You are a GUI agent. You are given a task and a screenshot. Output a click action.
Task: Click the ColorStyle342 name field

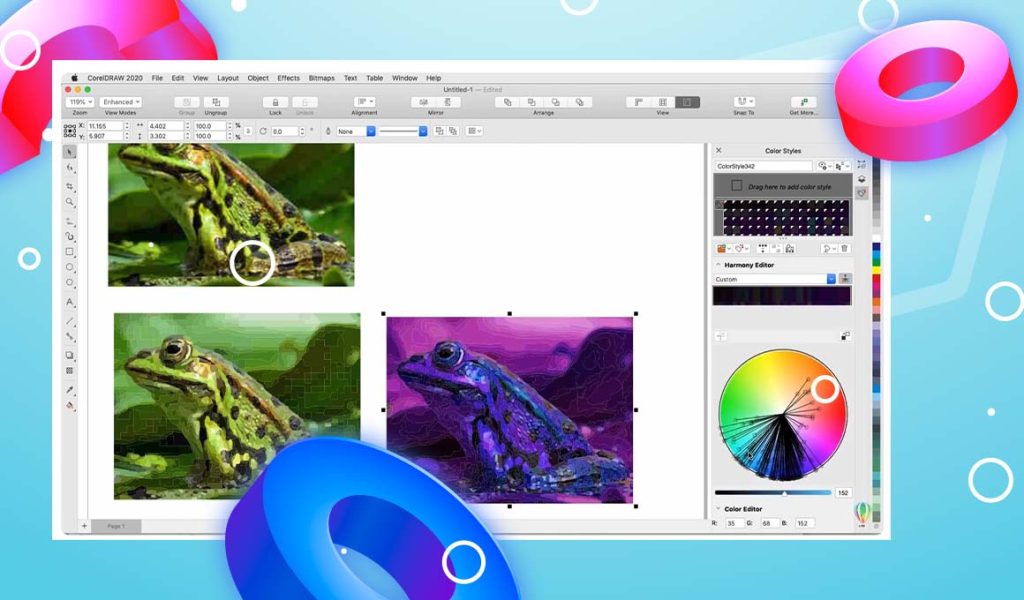coord(763,166)
